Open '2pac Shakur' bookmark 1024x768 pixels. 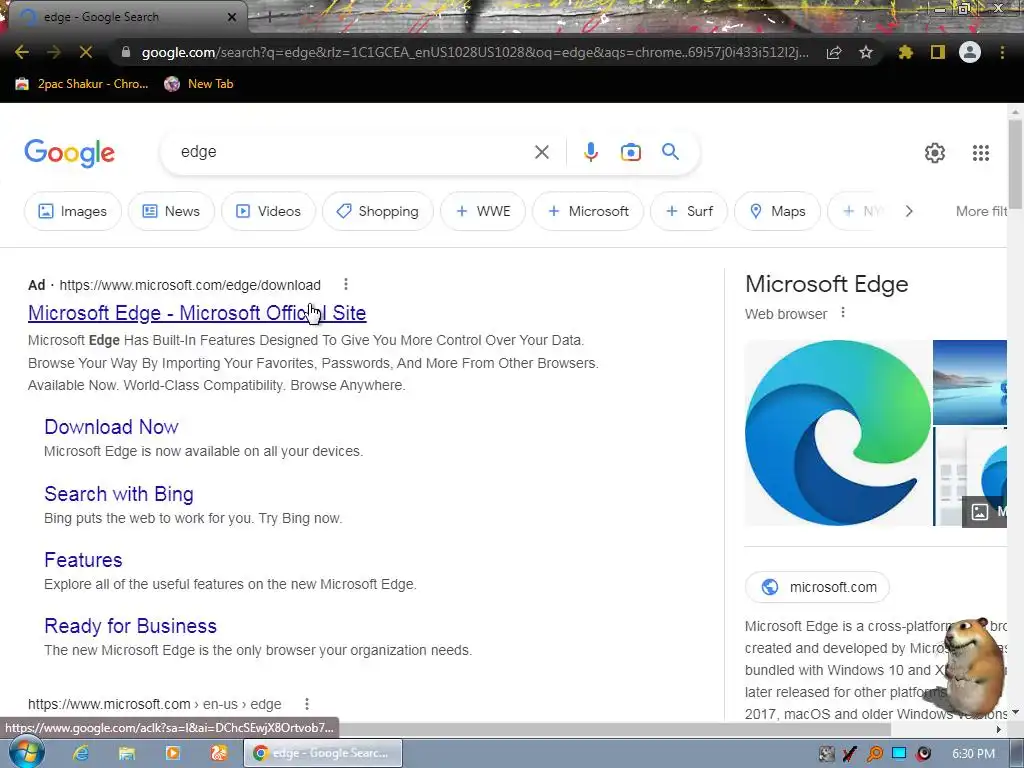[x=82, y=84]
